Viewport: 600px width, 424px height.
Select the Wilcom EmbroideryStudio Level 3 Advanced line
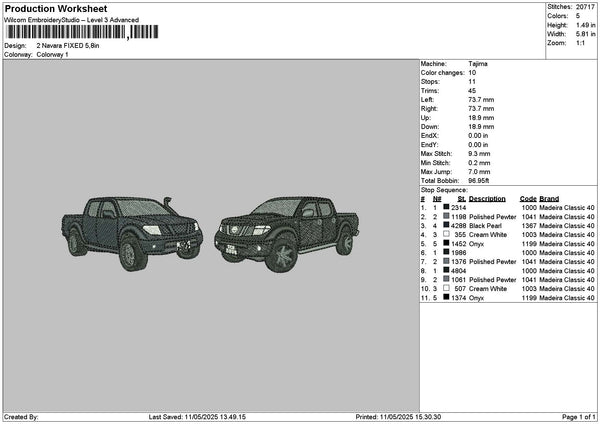click(x=72, y=20)
